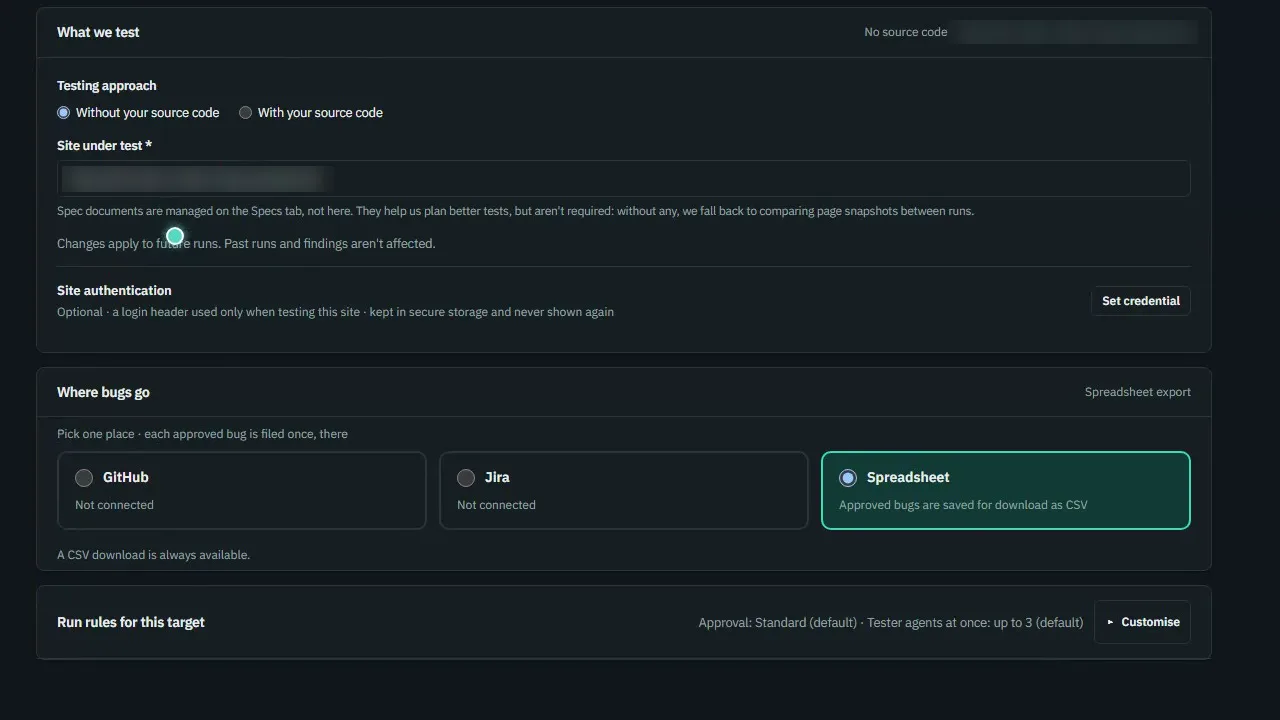This screenshot has width=1280, height=720.
Task: Click "Not connected" under Jira
Action: click(x=496, y=505)
